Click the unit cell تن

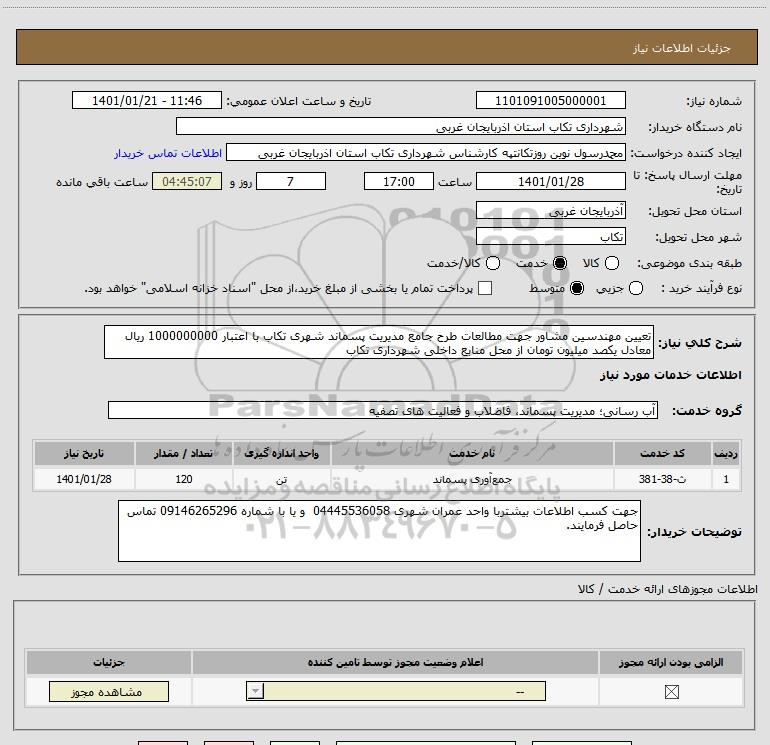pos(282,479)
